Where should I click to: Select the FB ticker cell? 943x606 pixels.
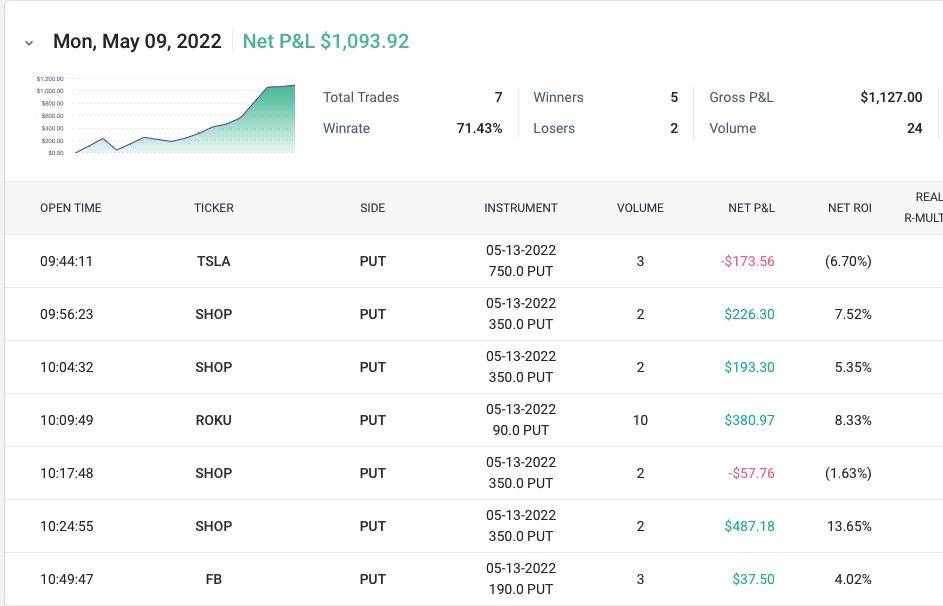[x=213, y=579]
